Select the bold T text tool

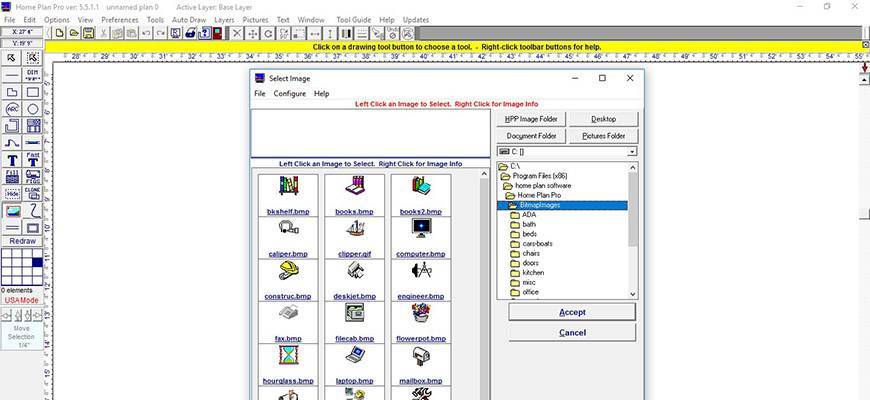tap(12, 160)
